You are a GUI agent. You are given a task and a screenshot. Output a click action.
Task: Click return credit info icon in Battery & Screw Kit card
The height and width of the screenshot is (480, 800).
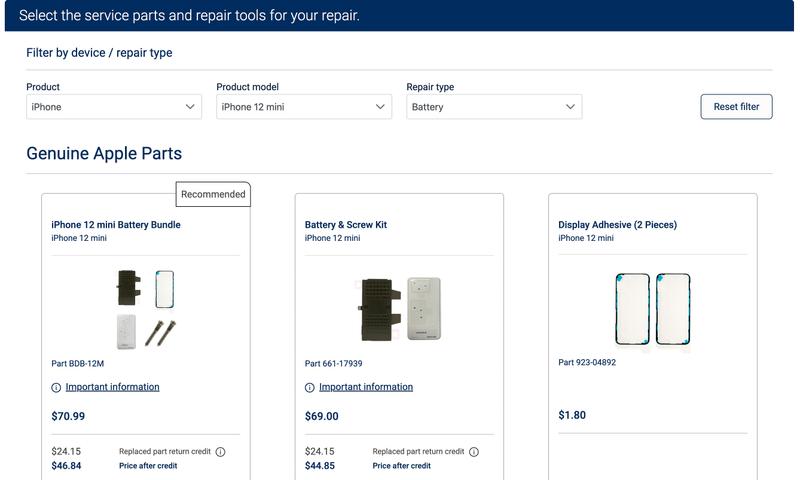tap(474, 452)
